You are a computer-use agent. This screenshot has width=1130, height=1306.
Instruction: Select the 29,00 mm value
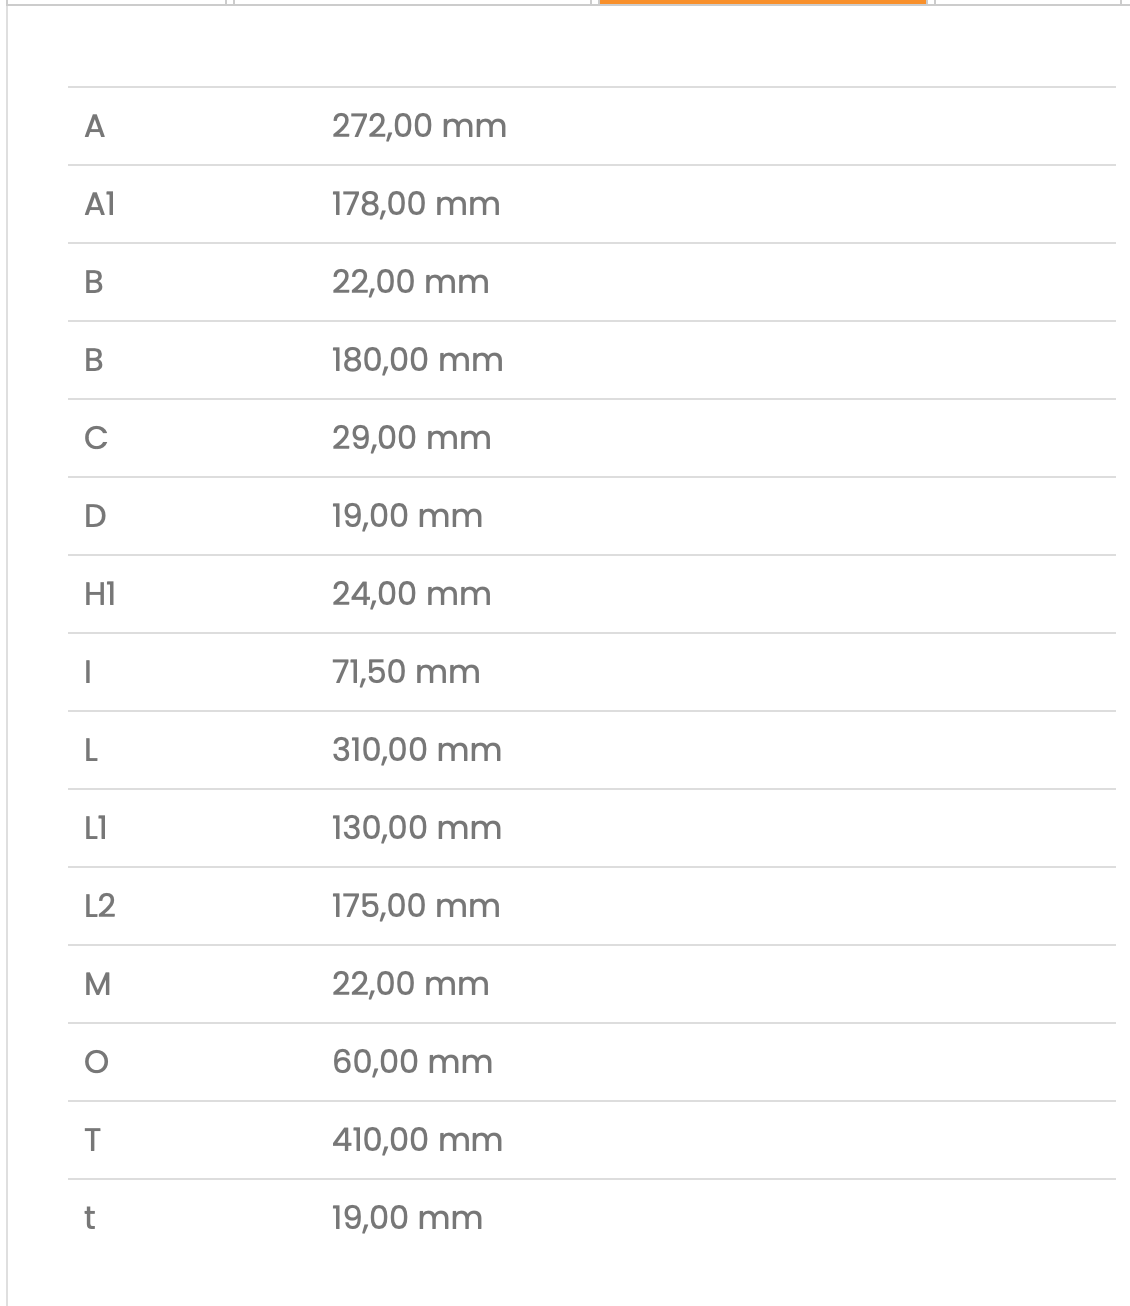[412, 438]
